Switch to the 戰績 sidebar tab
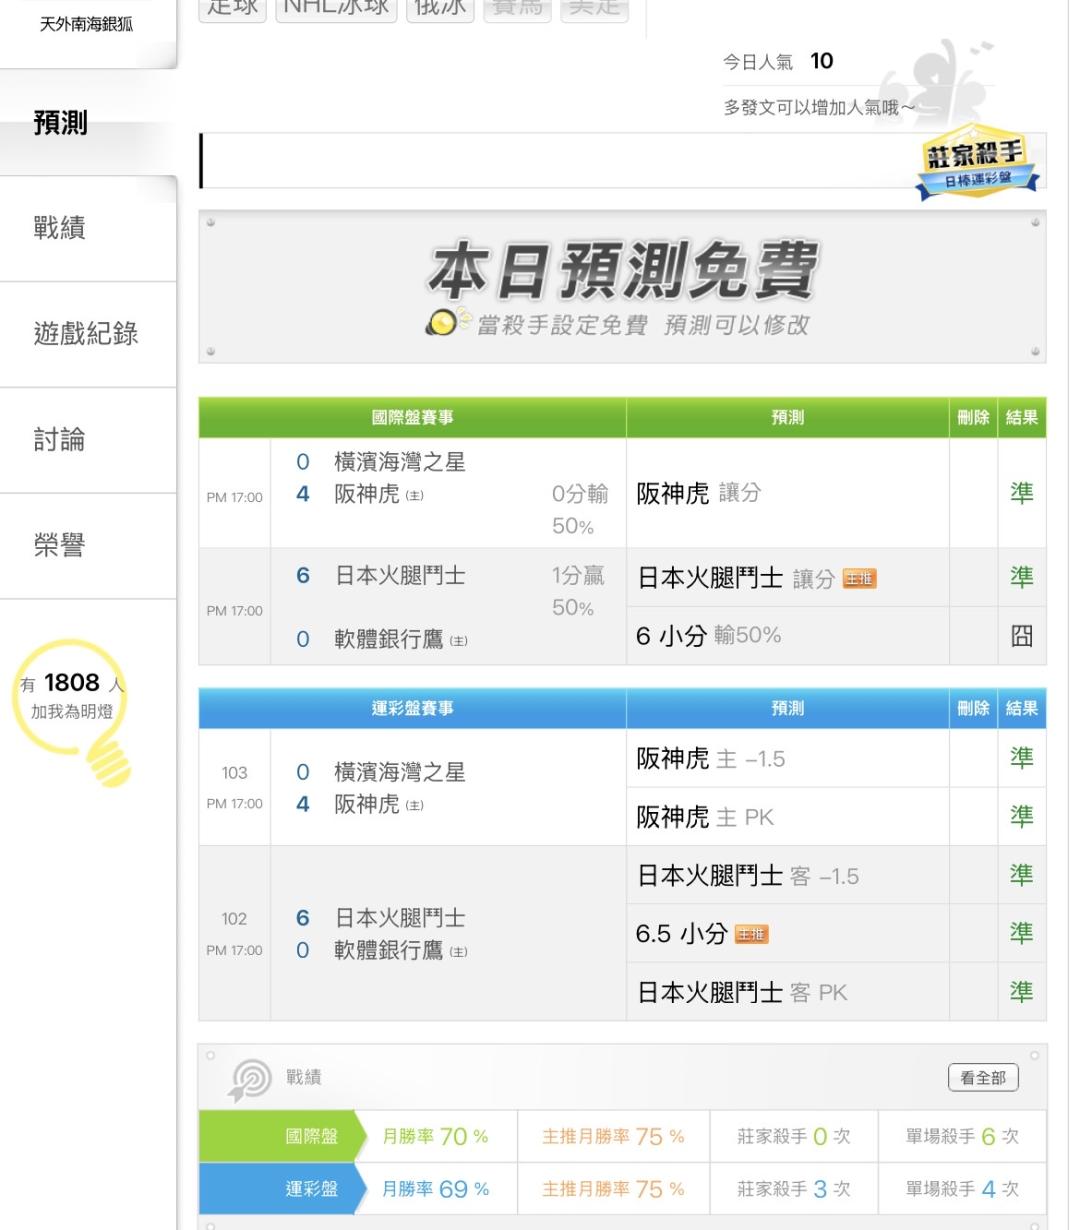The height and width of the screenshot is (1230, 1080). 60,228
